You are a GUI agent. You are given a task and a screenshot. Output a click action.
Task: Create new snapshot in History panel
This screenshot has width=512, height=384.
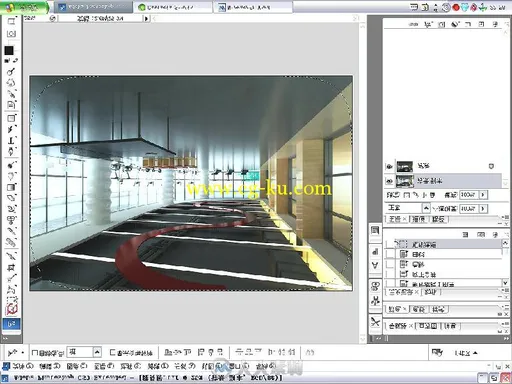tap(481, 235)
